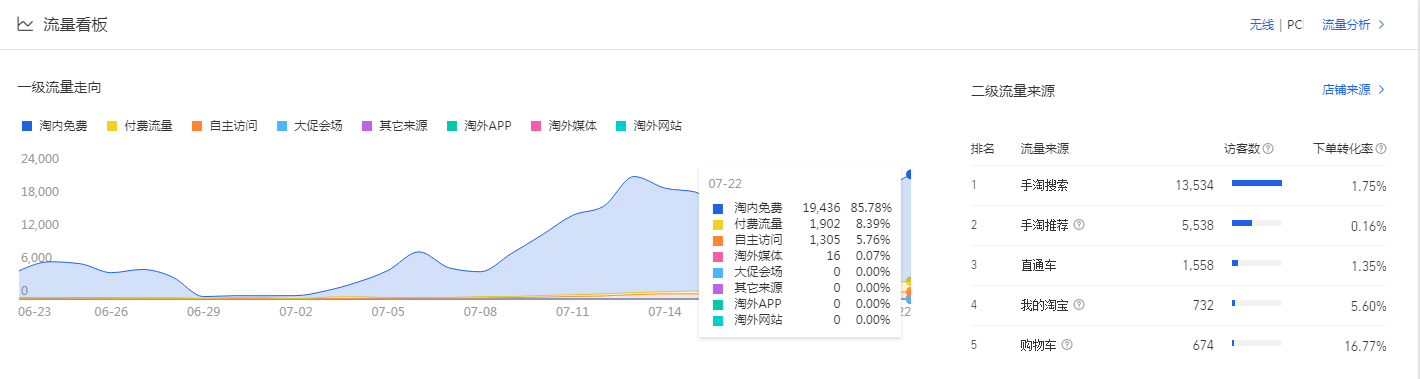Click conversion rate 16.77%
Image resolution: width=1420 pixels, height=379 pixels.
[1366, 346]
